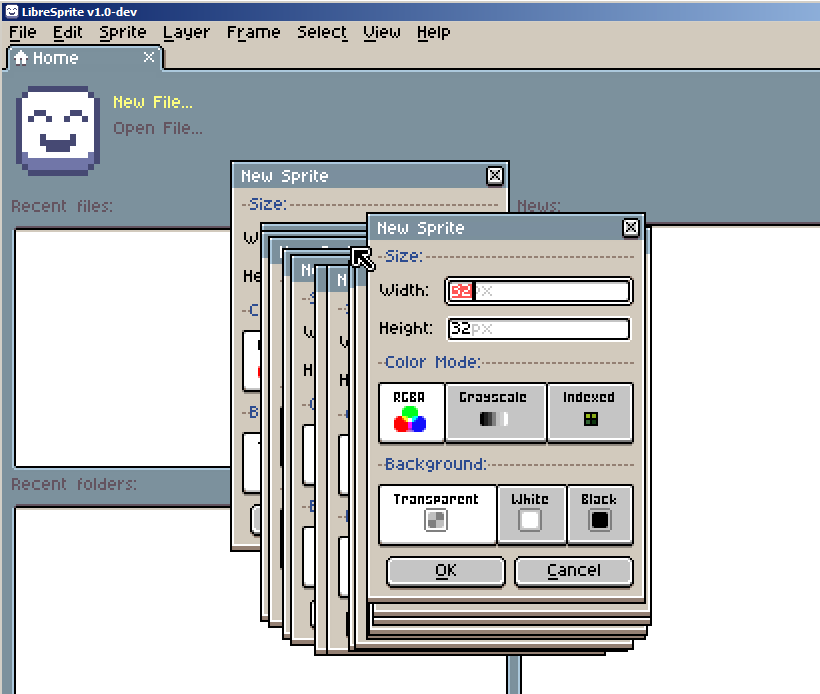Confirm with the OK button
This screenshot has height=694, width=820.
pos(444,571)
